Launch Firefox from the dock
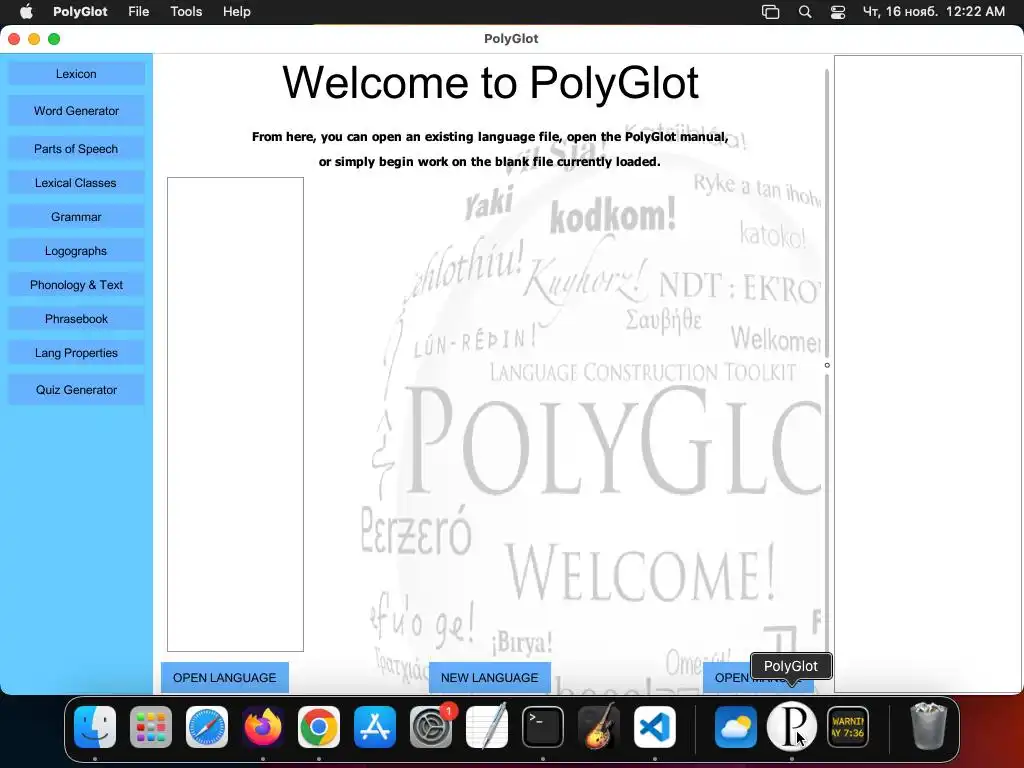This screenshot has height=768, width=1024. pos(263,727)
